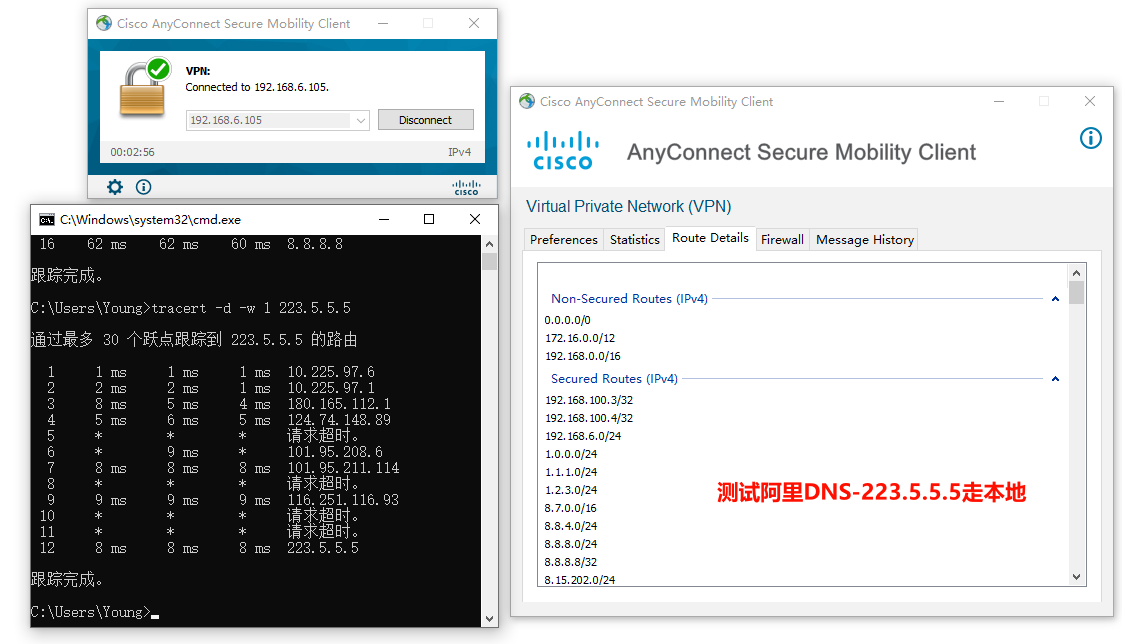This screenshot has height=644, width=1122.
Task: Click hop 7 address 101.95.211.114
Action: [x=343, y=468]
